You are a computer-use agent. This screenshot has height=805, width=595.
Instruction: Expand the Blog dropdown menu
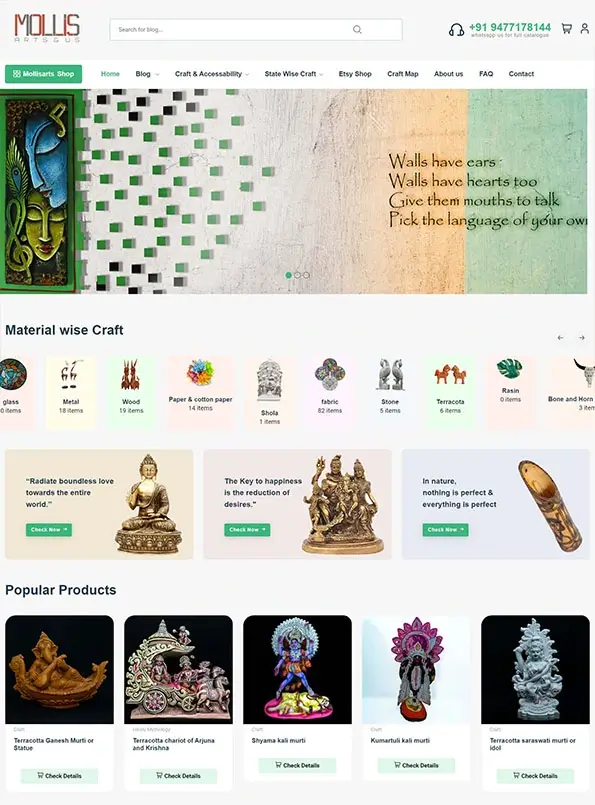point(147,74)
